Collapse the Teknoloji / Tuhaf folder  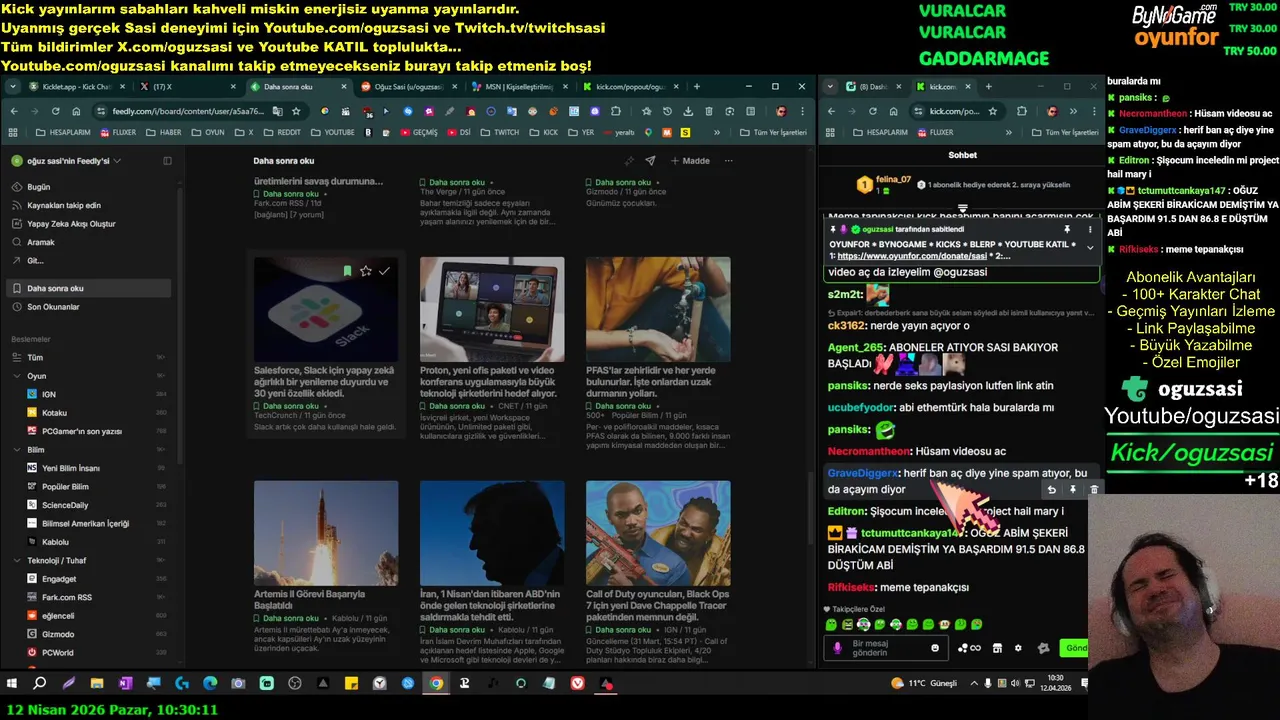(x=16, y=560)
